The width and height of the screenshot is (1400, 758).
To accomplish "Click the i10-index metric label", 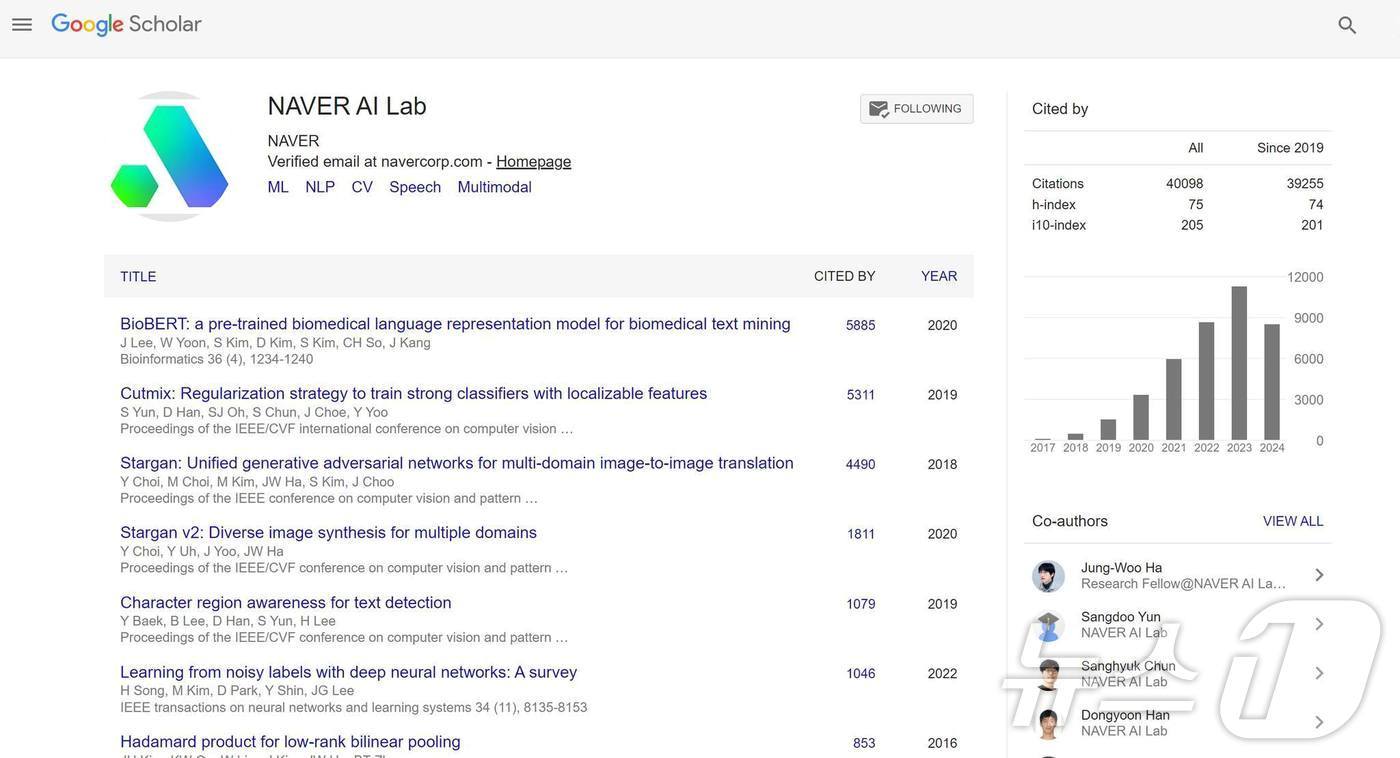I will [x=1059, y=225].
